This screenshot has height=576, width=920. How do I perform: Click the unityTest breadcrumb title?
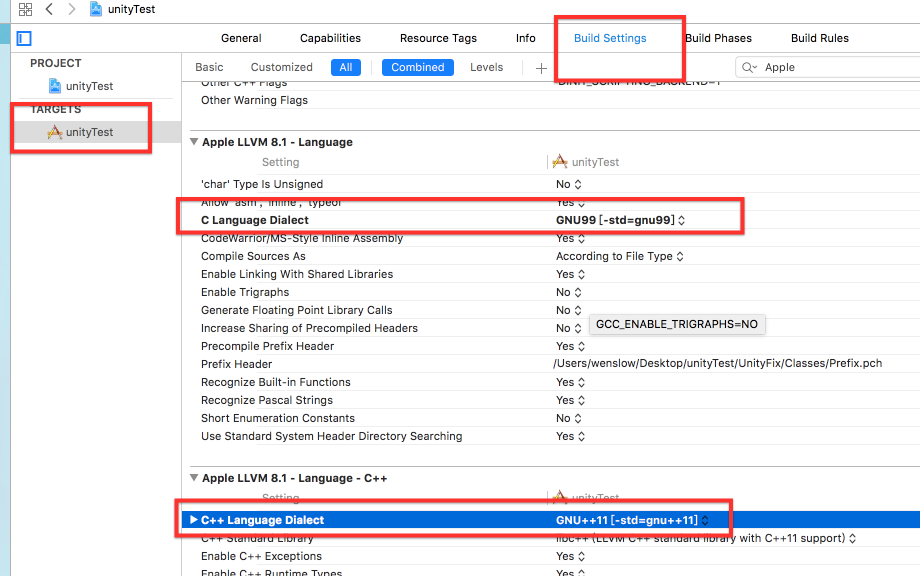click(x=131, y=9)
